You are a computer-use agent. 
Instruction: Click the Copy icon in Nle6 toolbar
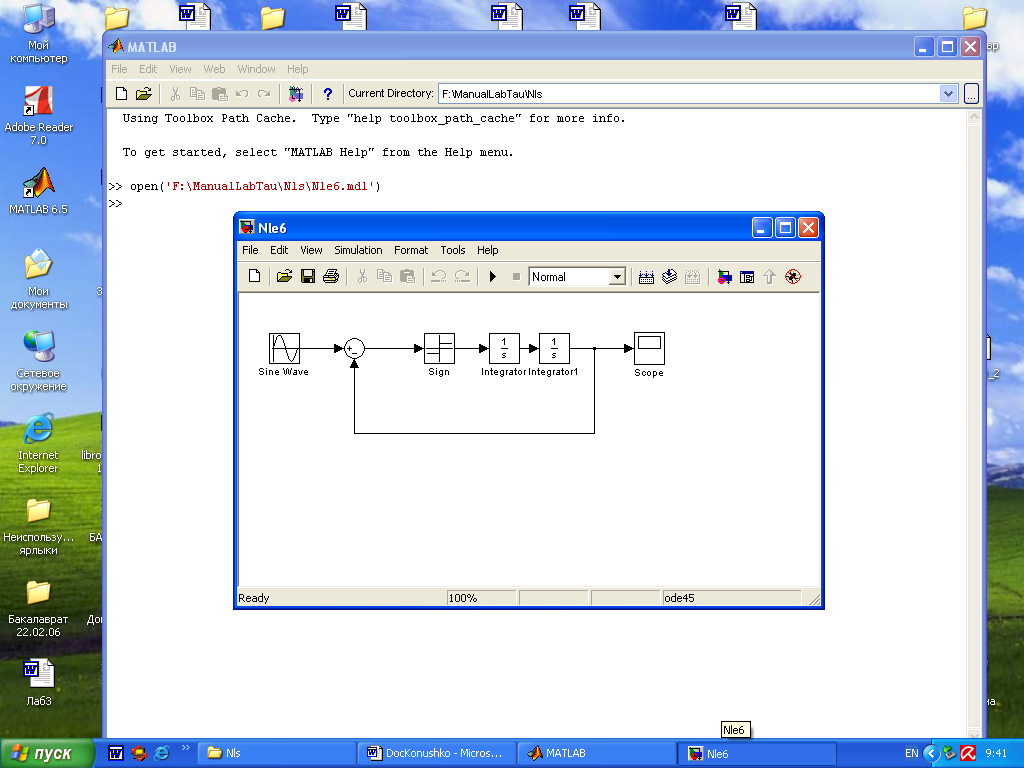(x=385, y=276)
